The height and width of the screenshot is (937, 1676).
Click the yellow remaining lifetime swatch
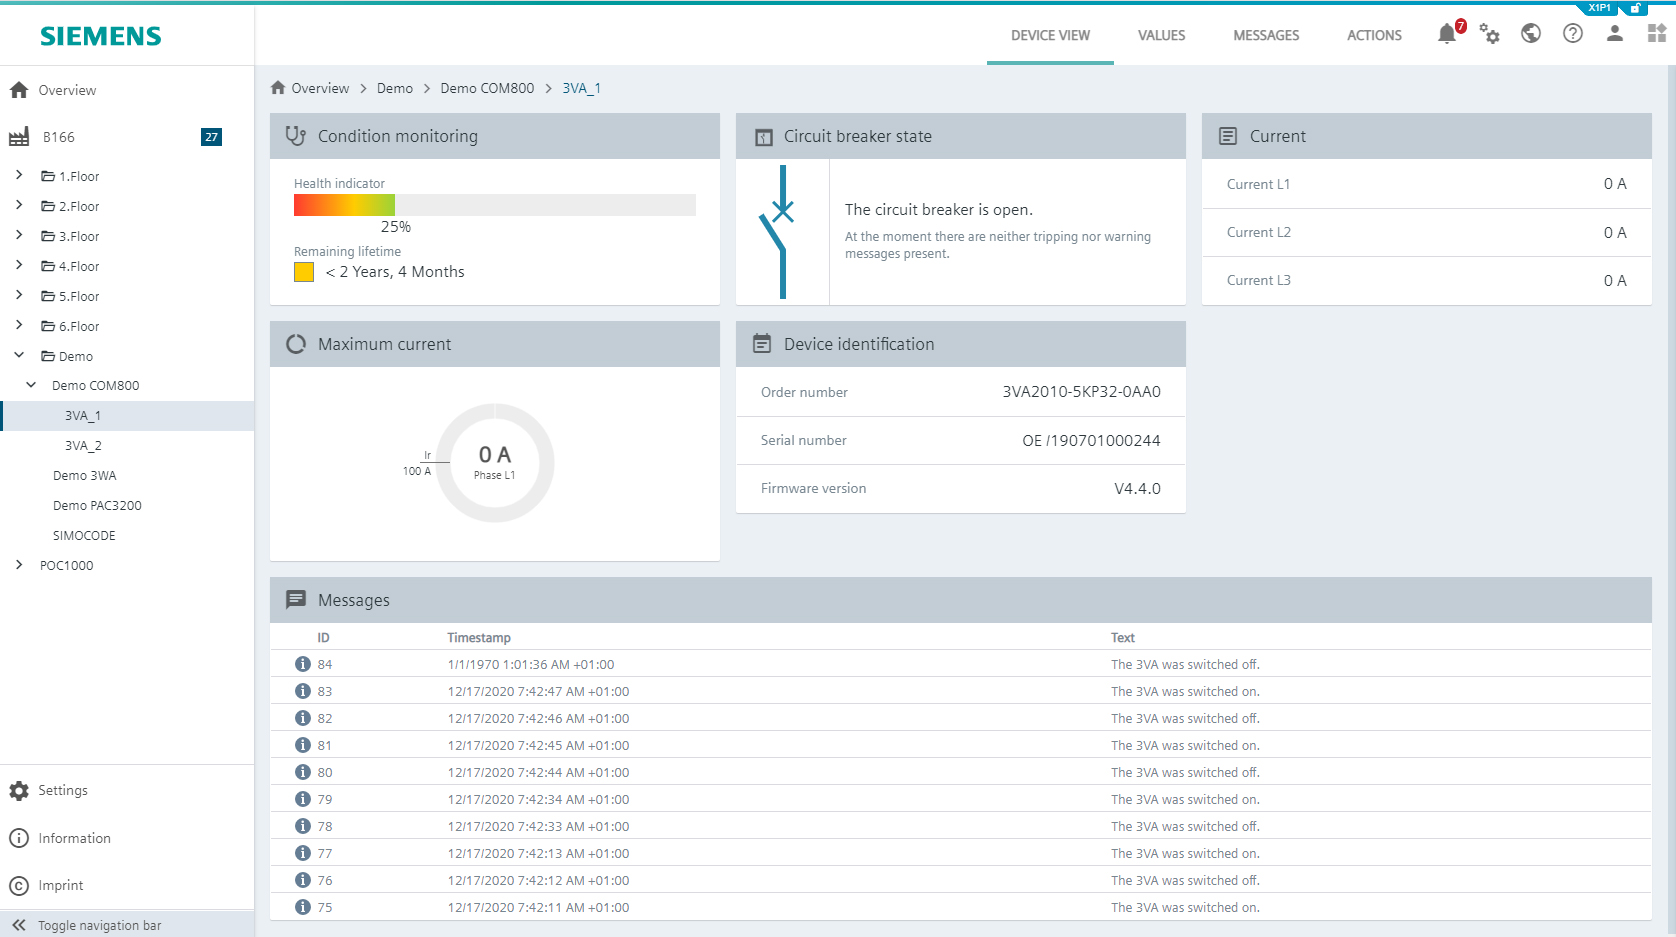pos(304,272)
